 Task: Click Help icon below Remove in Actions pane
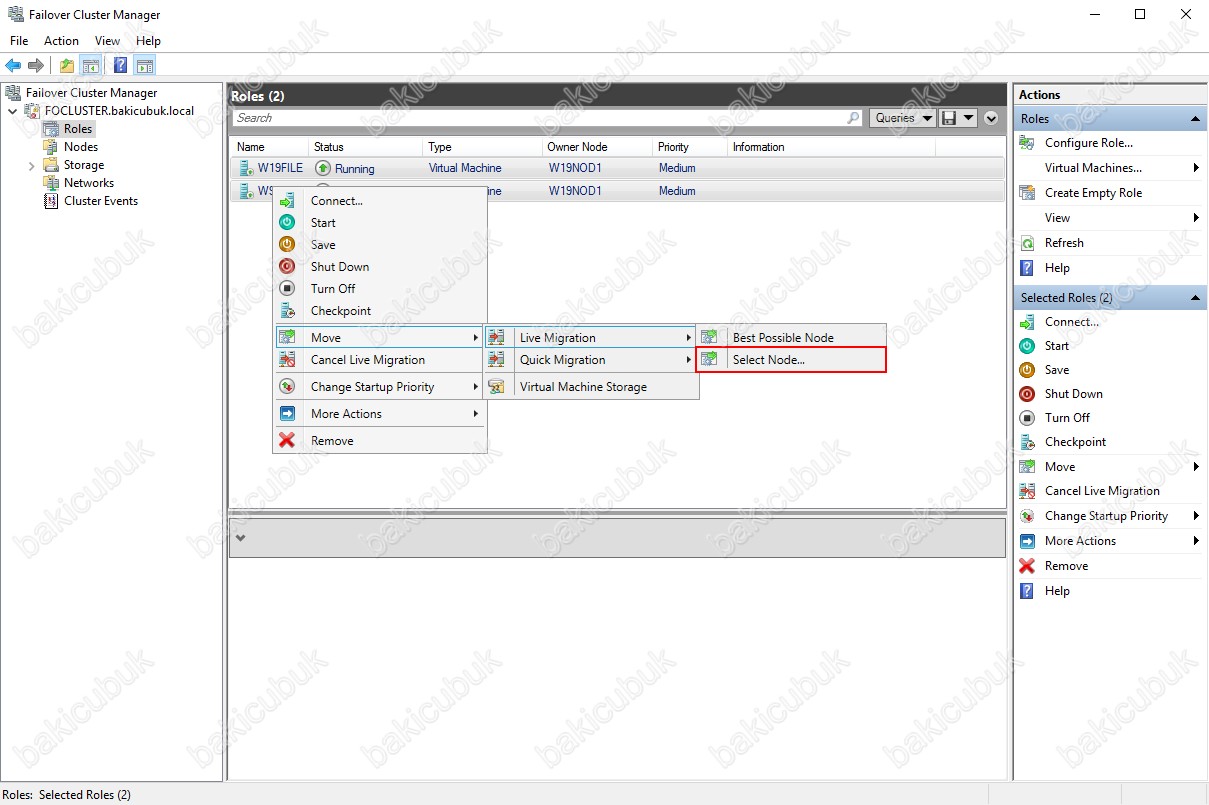(1027, 591)
